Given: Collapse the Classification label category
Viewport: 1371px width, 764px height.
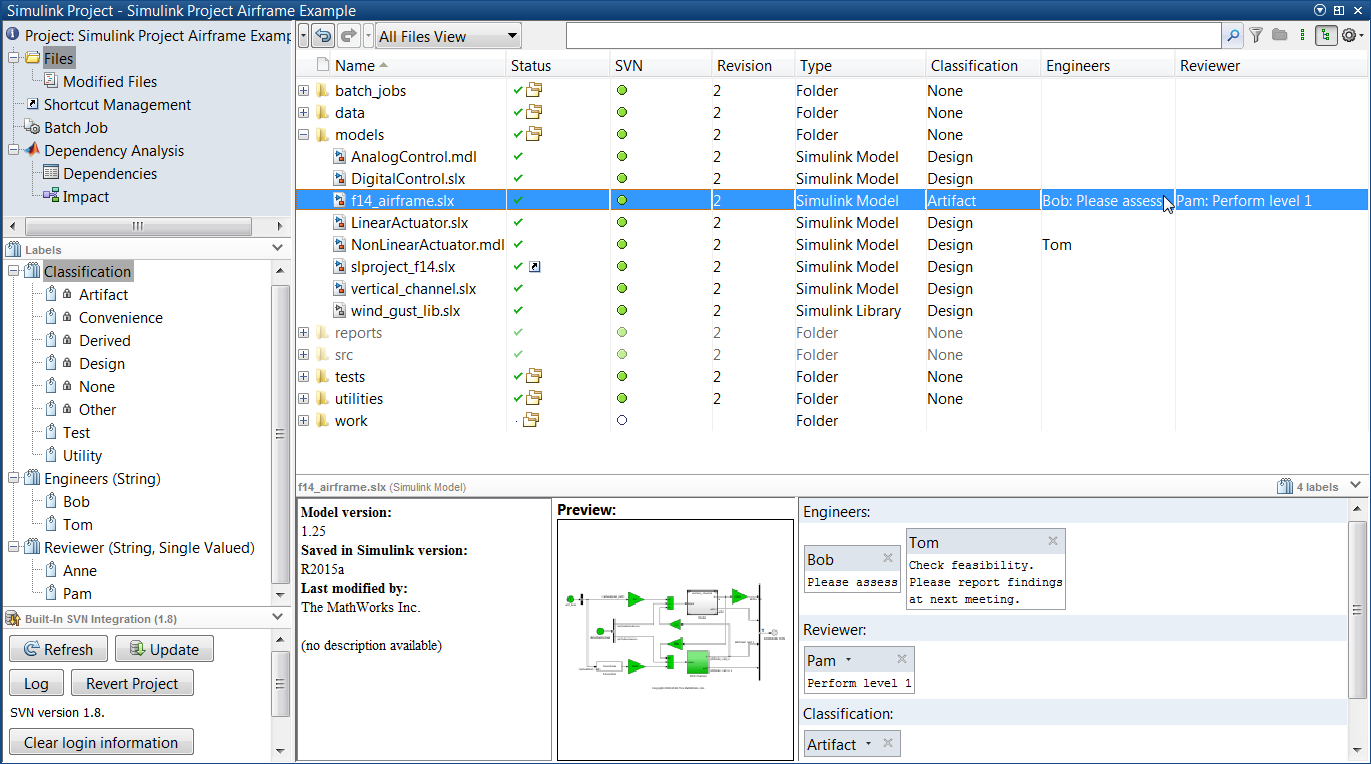Looking at the screenshot, I should (13, 271).
